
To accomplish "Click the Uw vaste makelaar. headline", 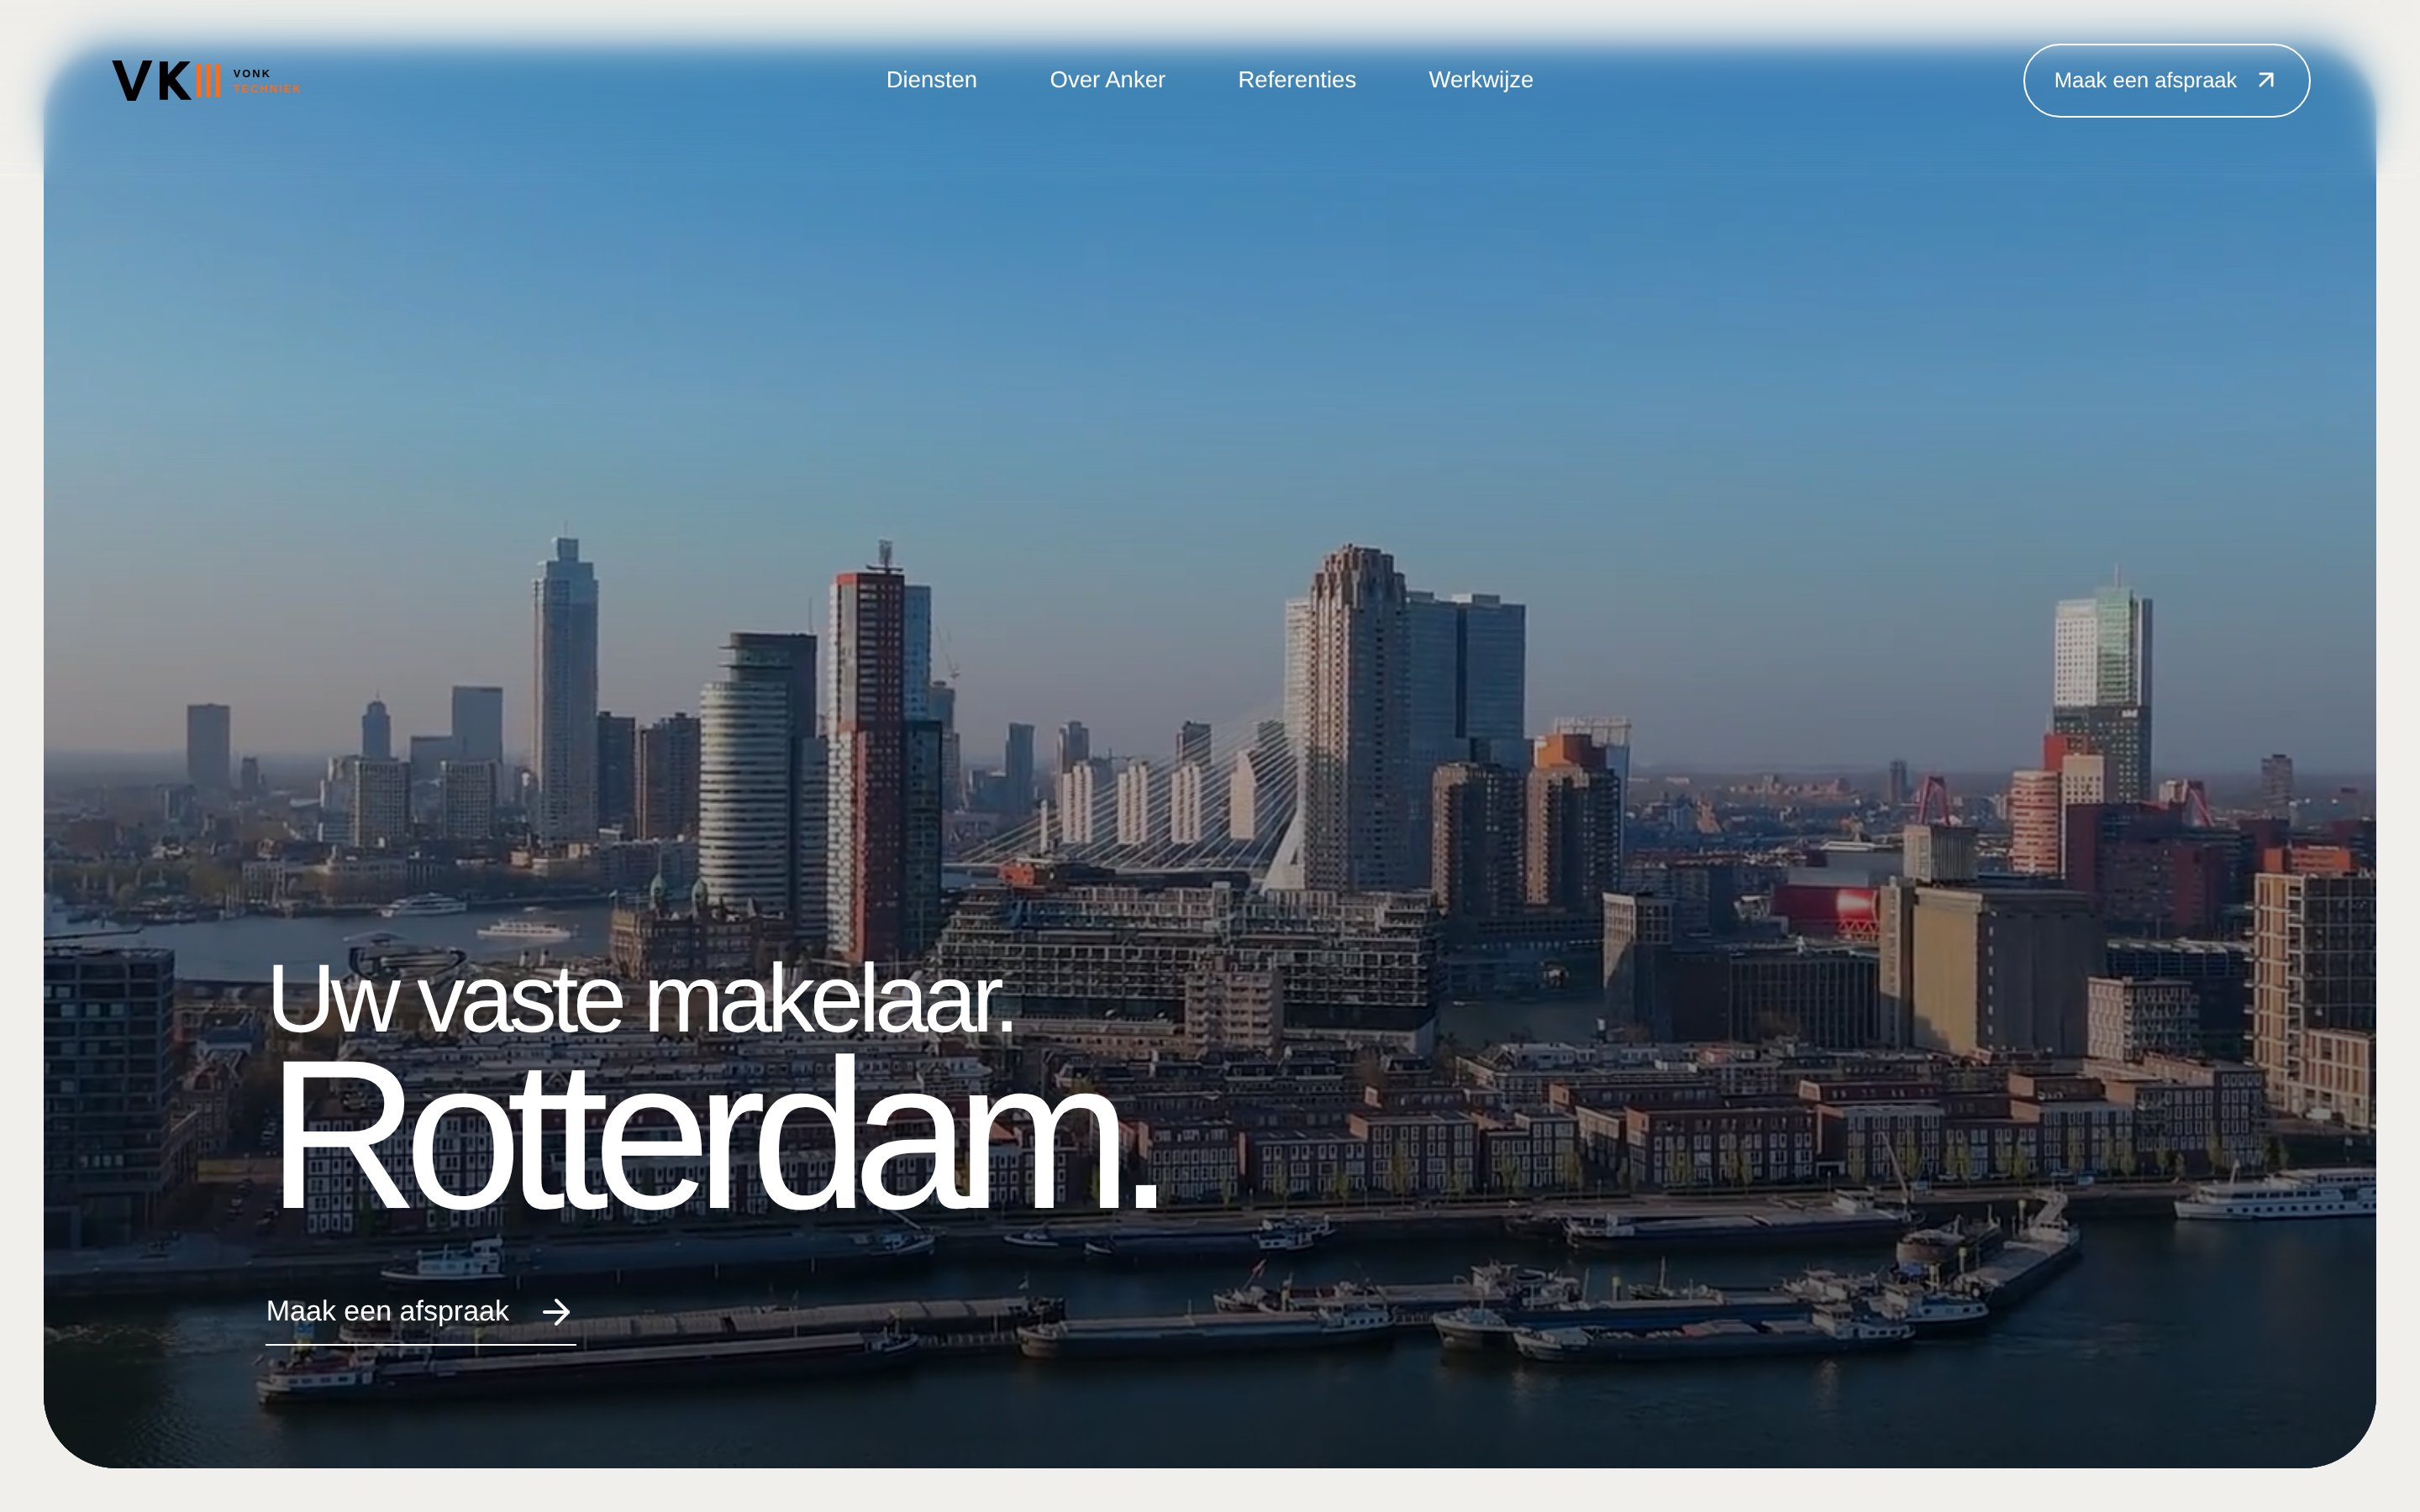I will [x=641, y=999].
